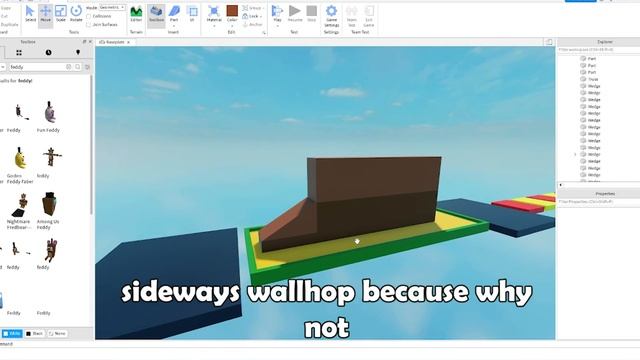Expand the Material dropdown arrow
The image size is (640, 360).
[x=214, y=26]
